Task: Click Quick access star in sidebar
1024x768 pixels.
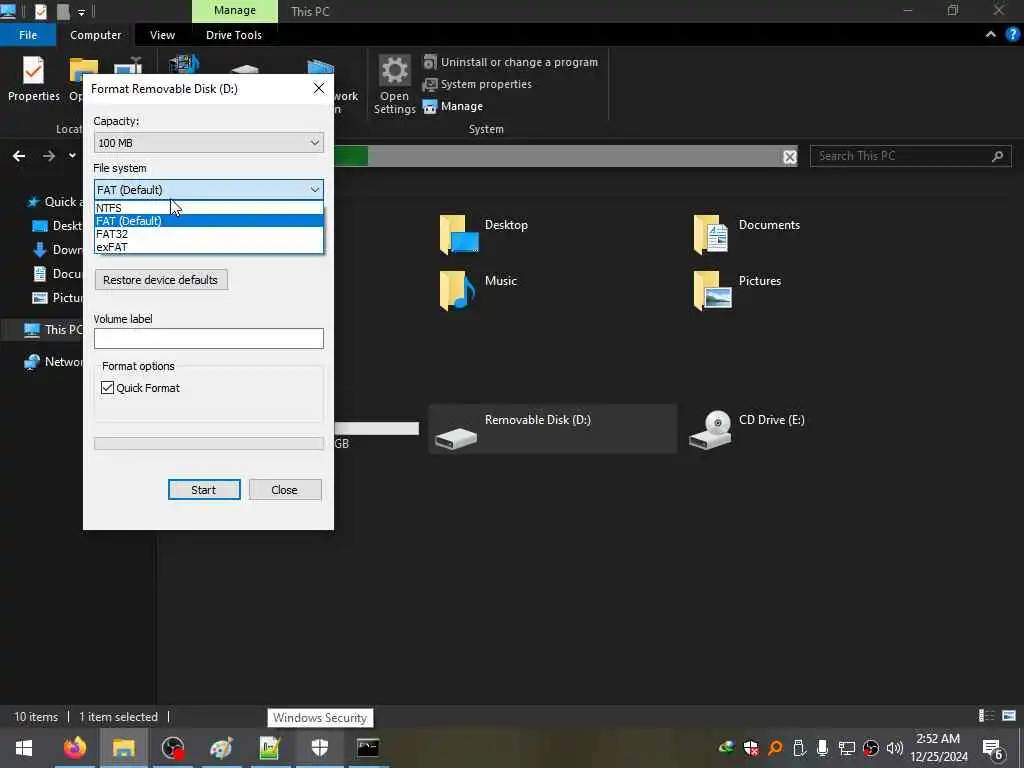Action: point(33,202)
